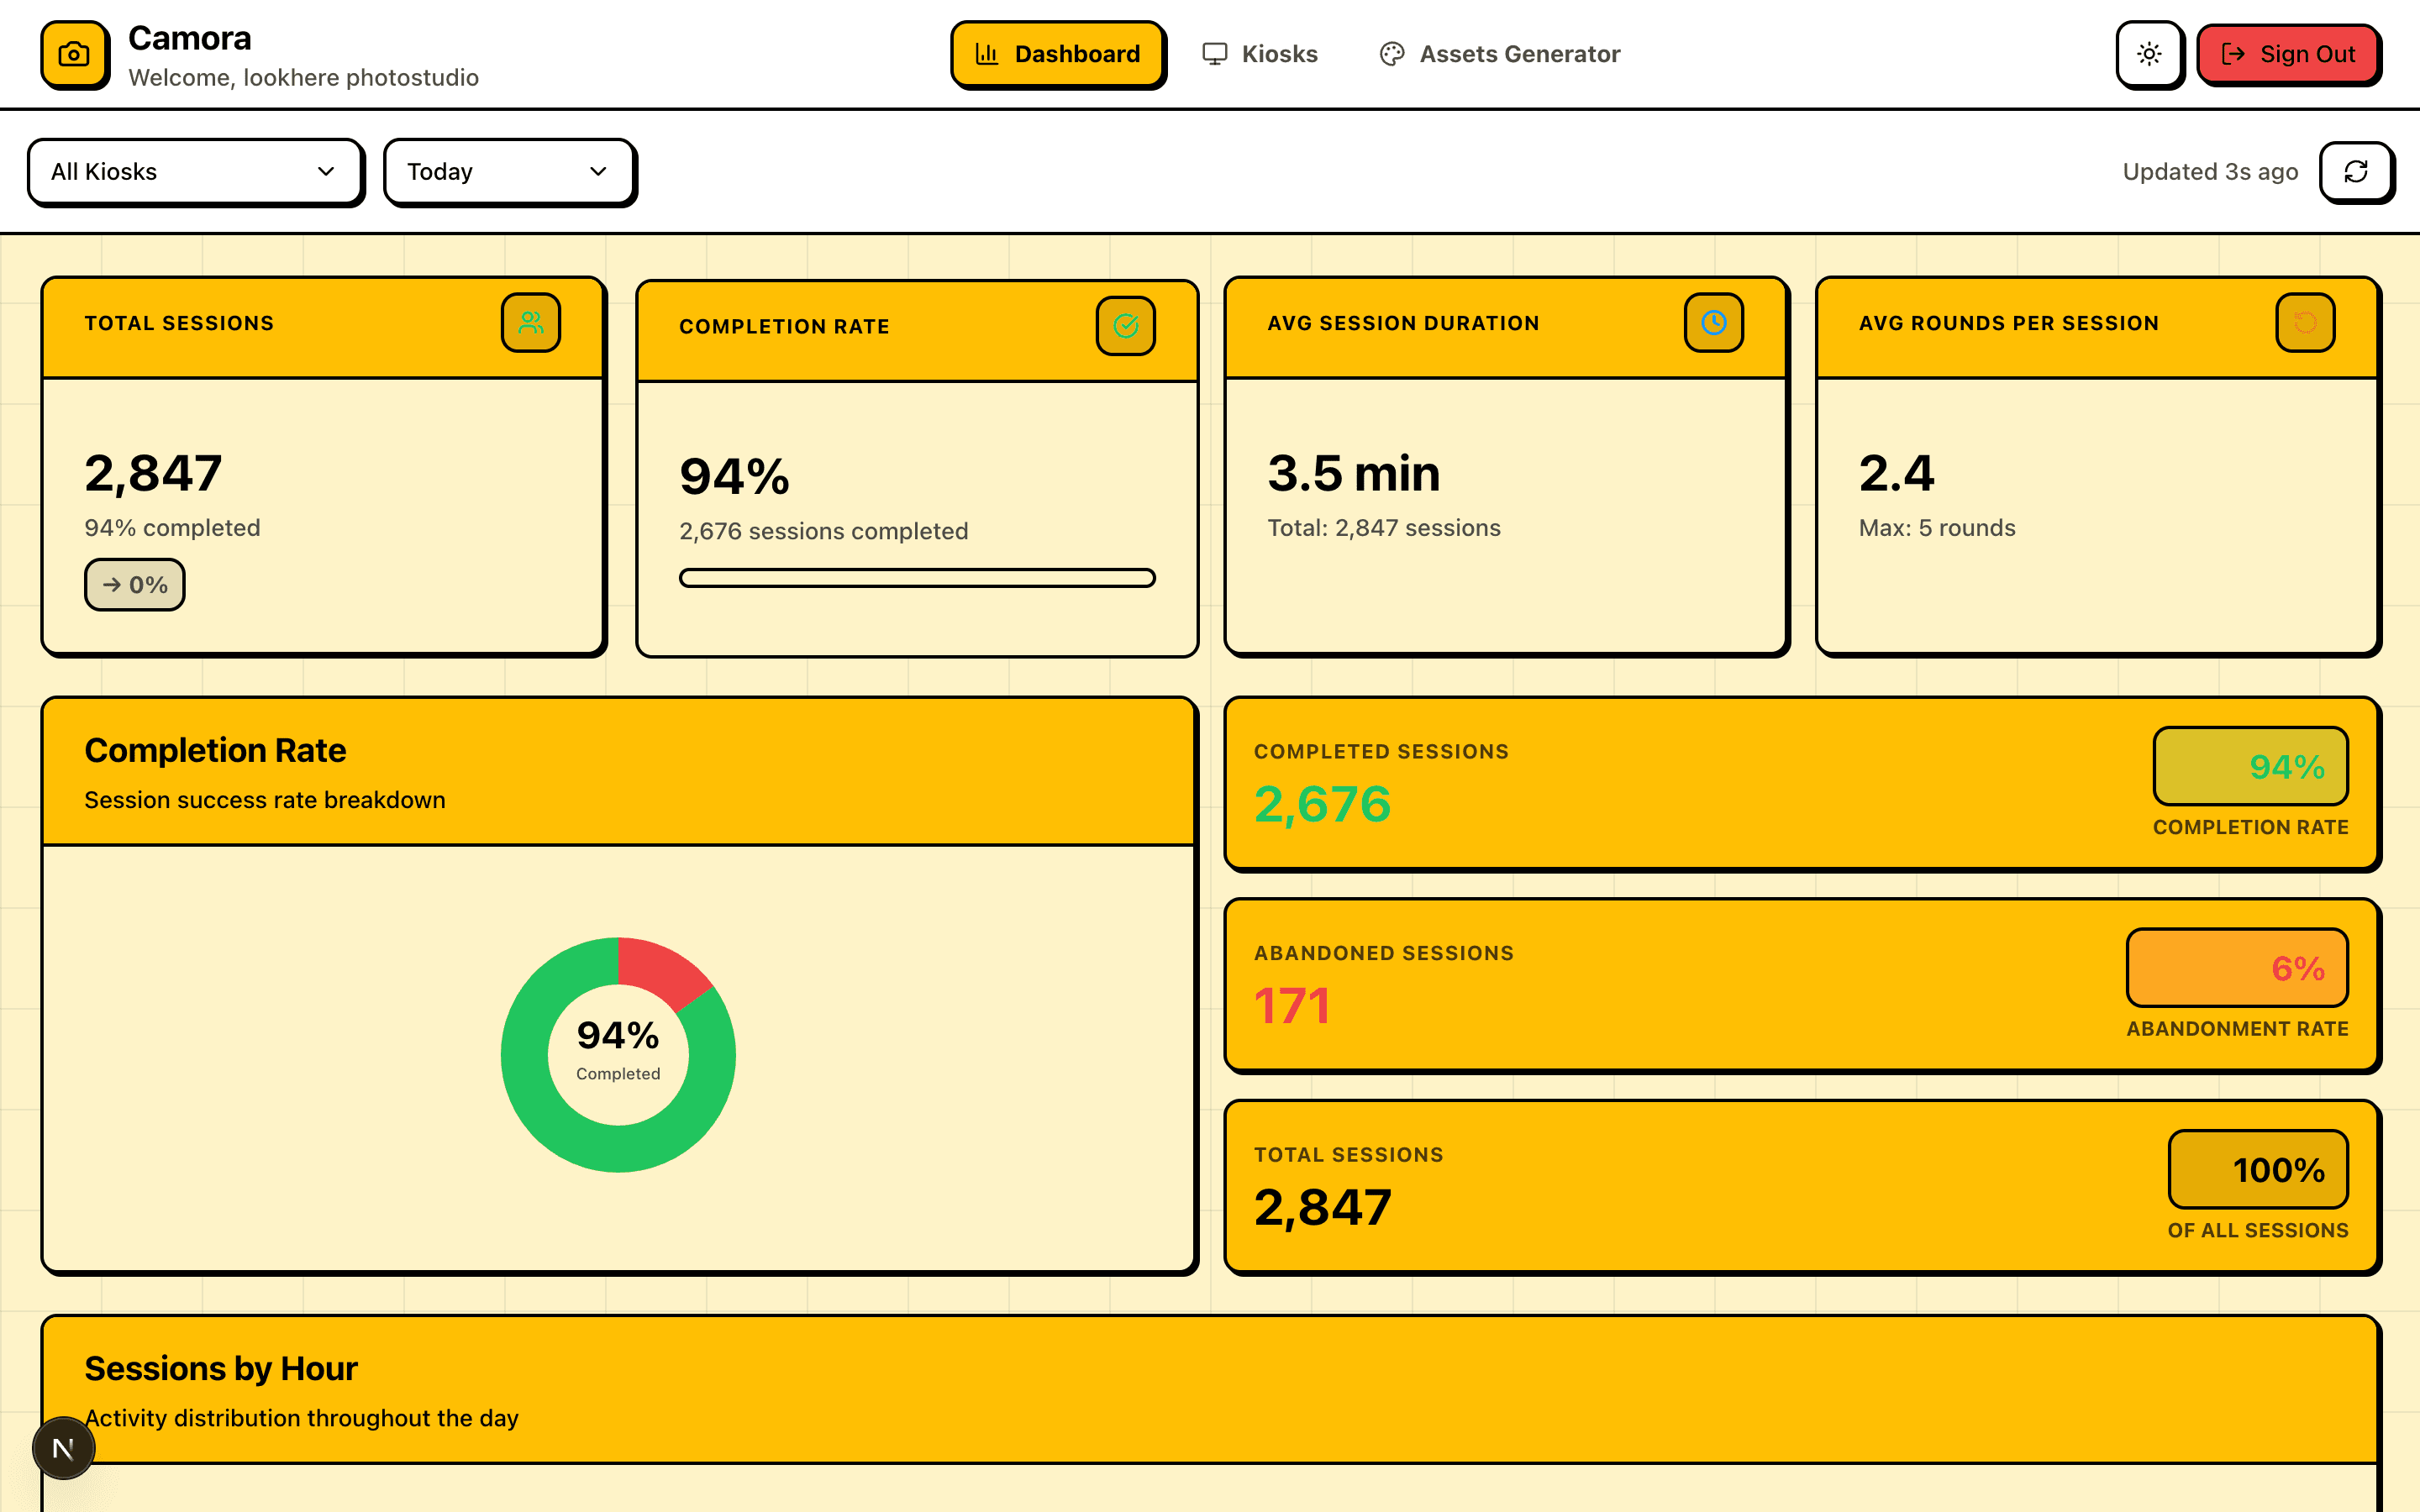Click the completion rate progress bar
The width and height of the screenshot is (2420, 1512).
[x=916, y=578]
